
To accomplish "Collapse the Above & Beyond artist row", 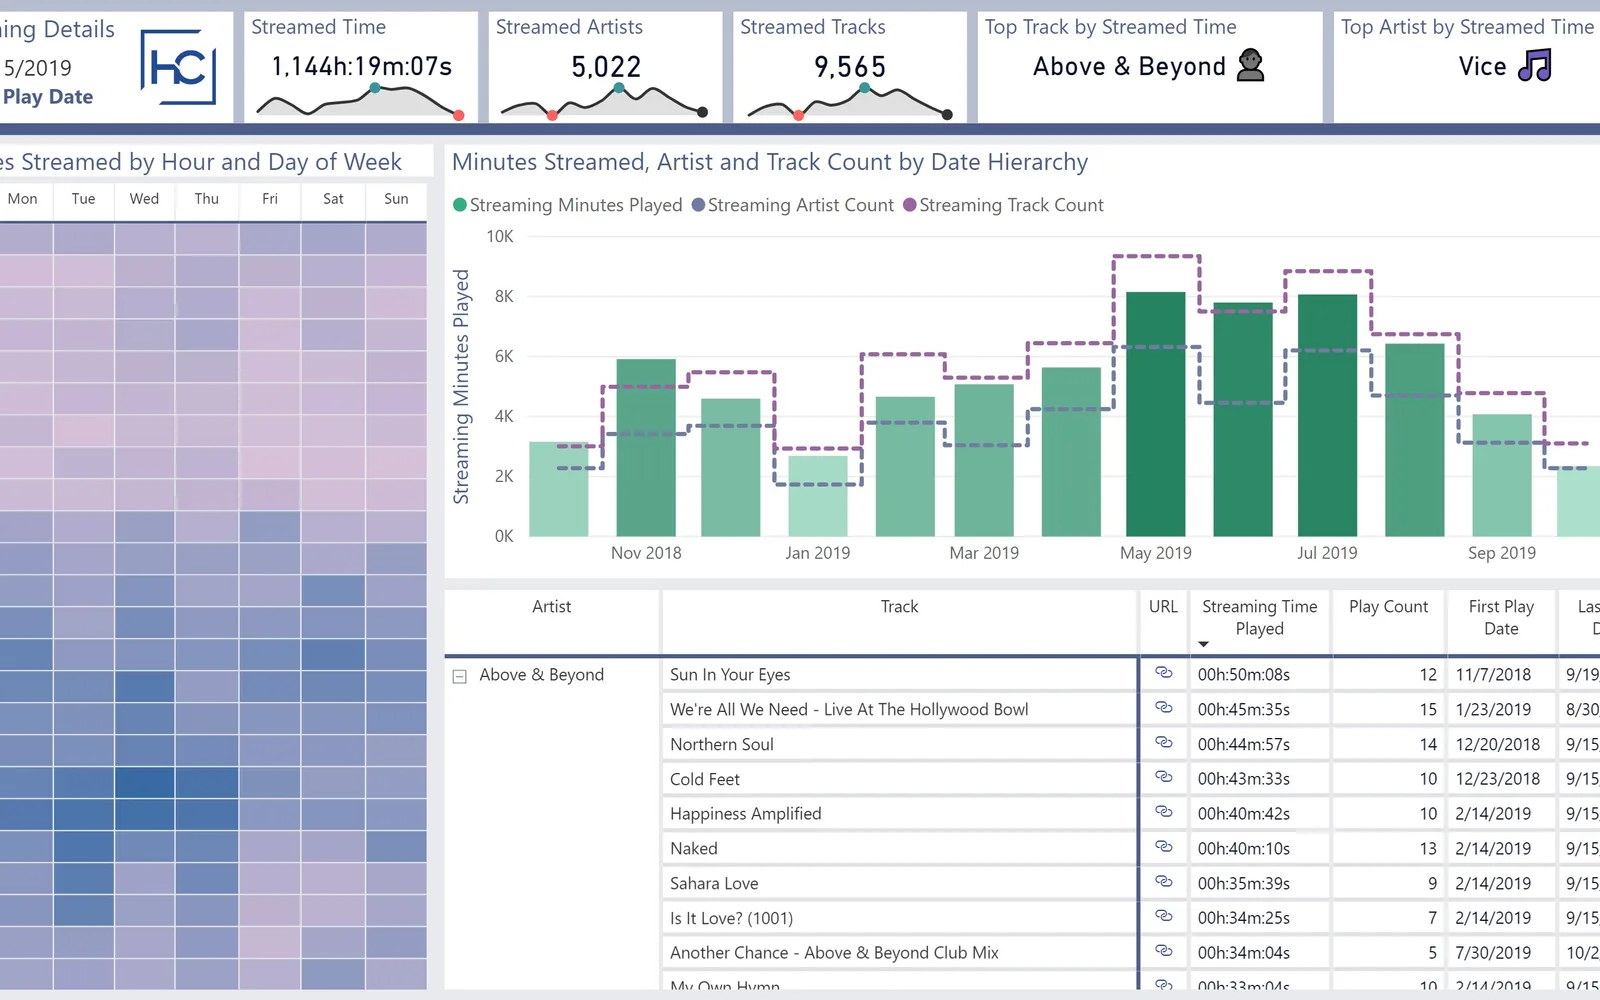I will tap(460, 676).
